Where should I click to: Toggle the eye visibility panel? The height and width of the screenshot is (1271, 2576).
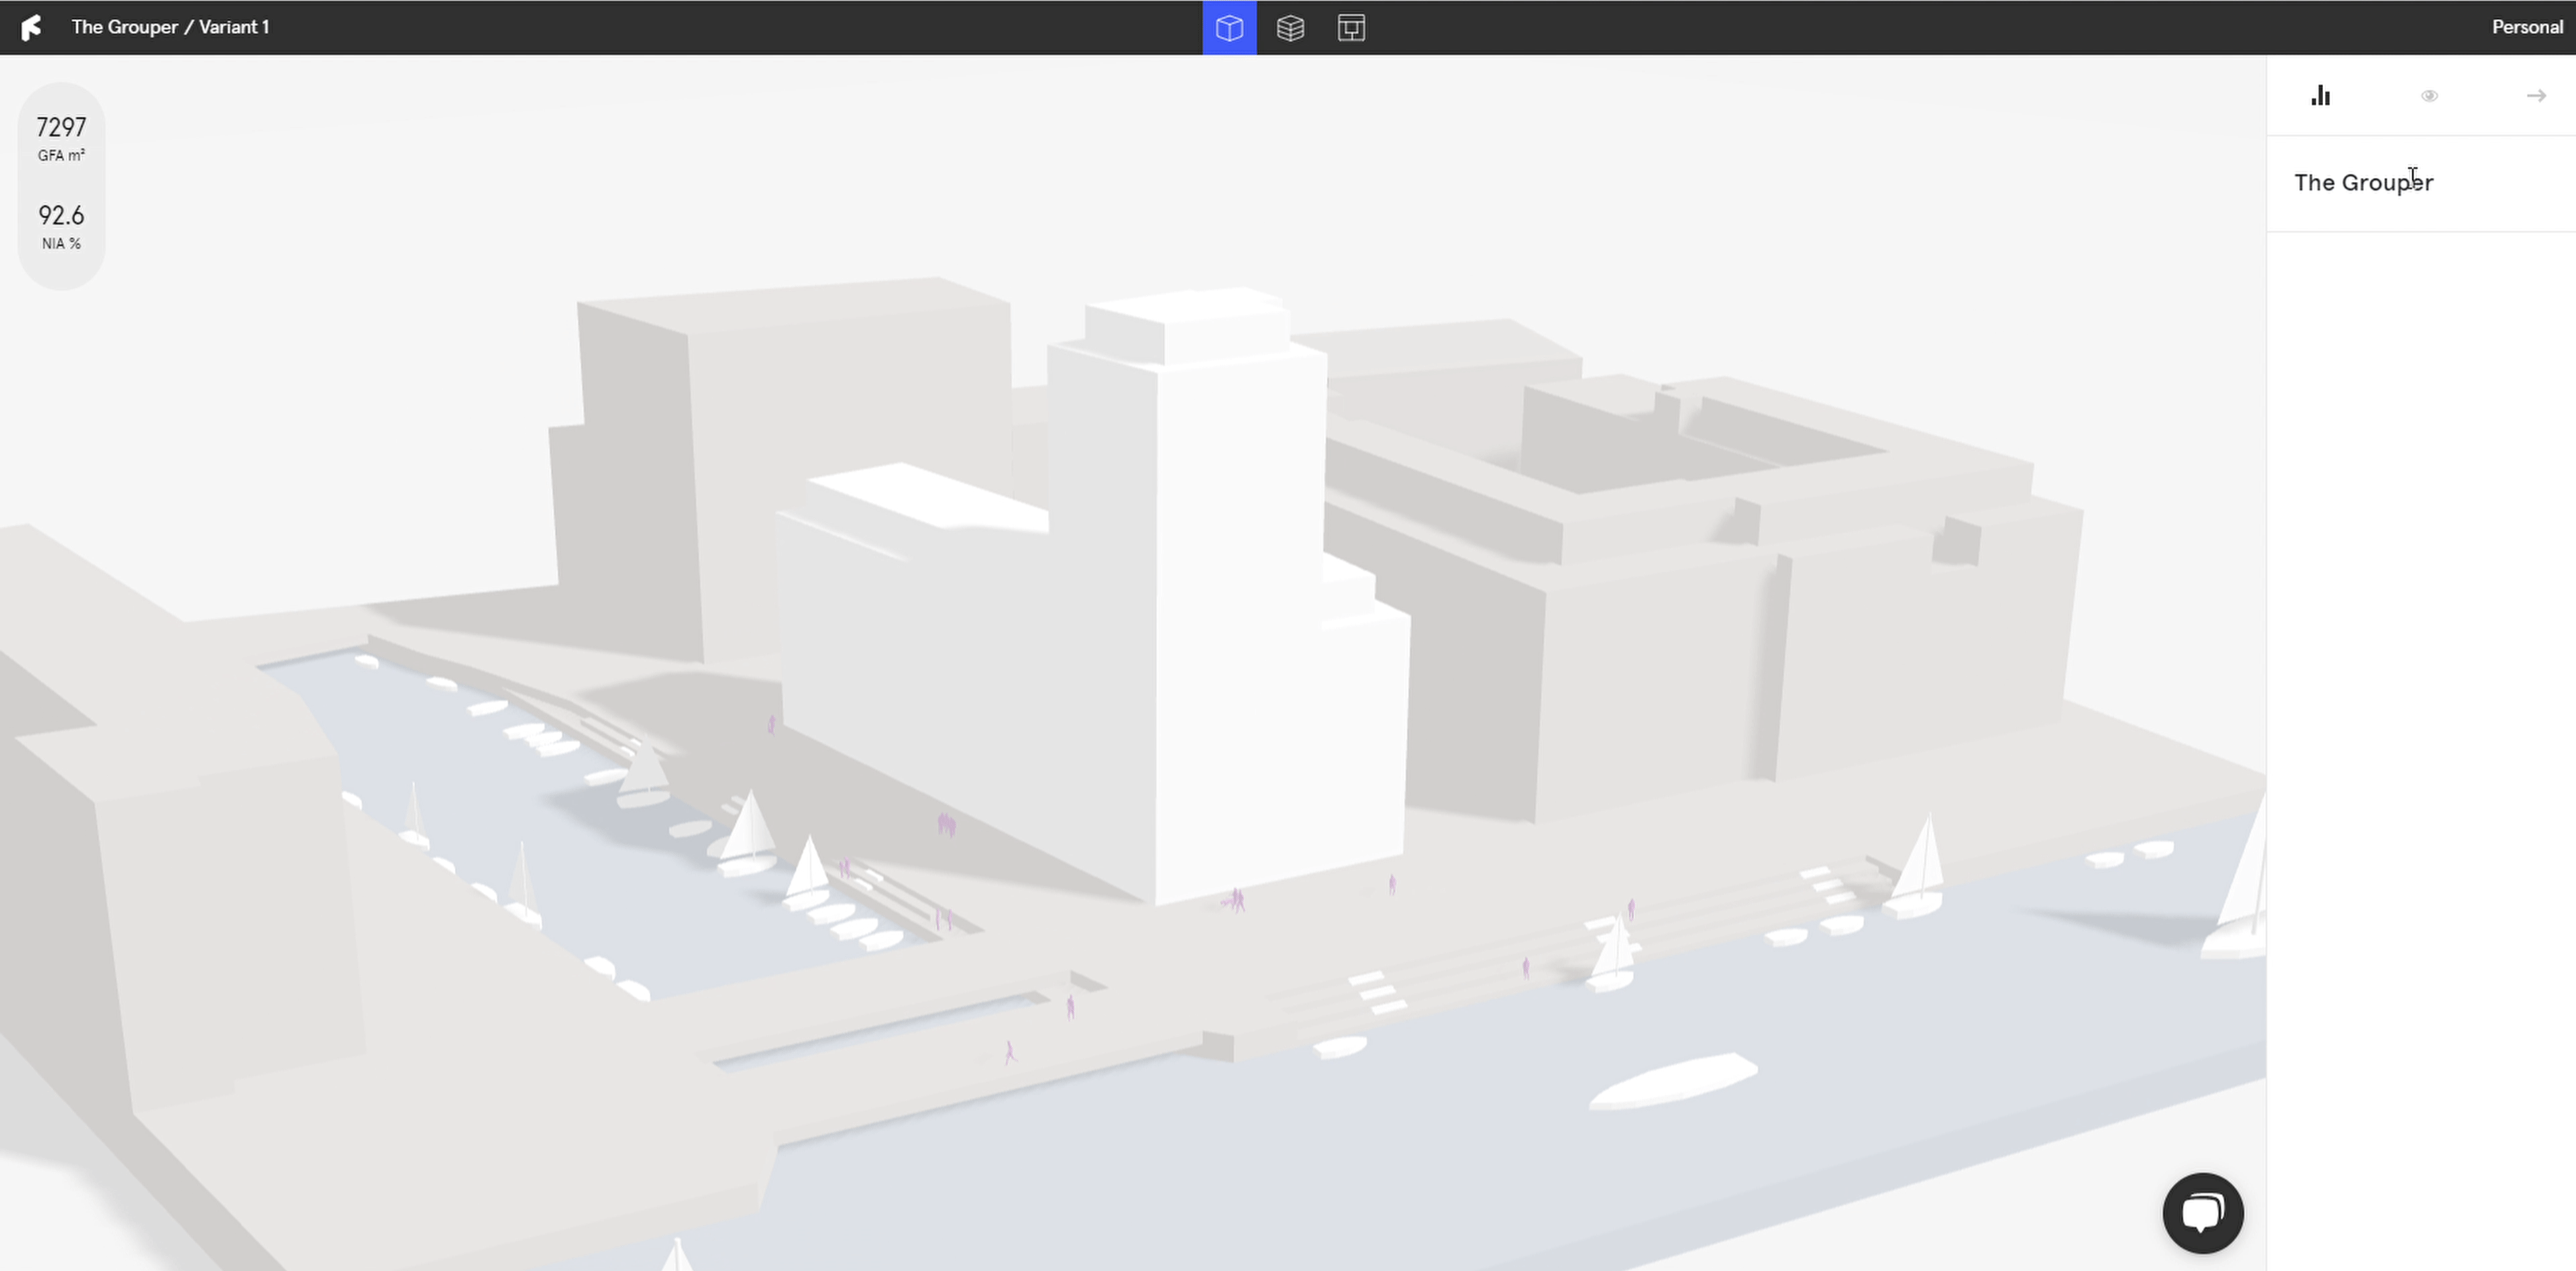(x=2429, y=96)
